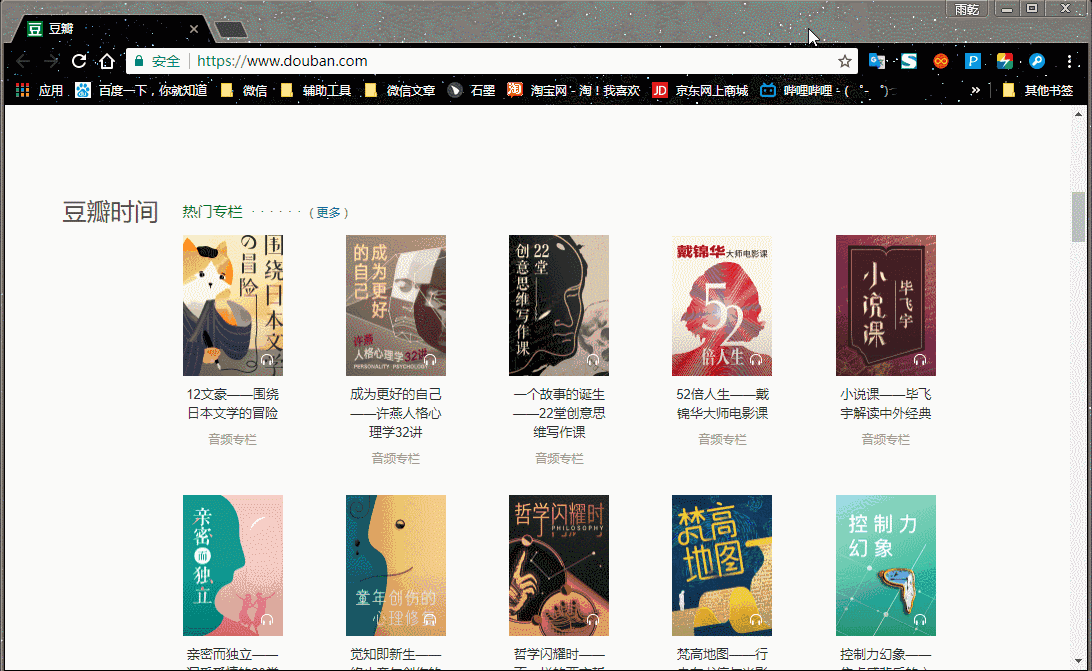
Task: Click the 音频专栏 label under 52倍人生
Action: click(722, 440)
